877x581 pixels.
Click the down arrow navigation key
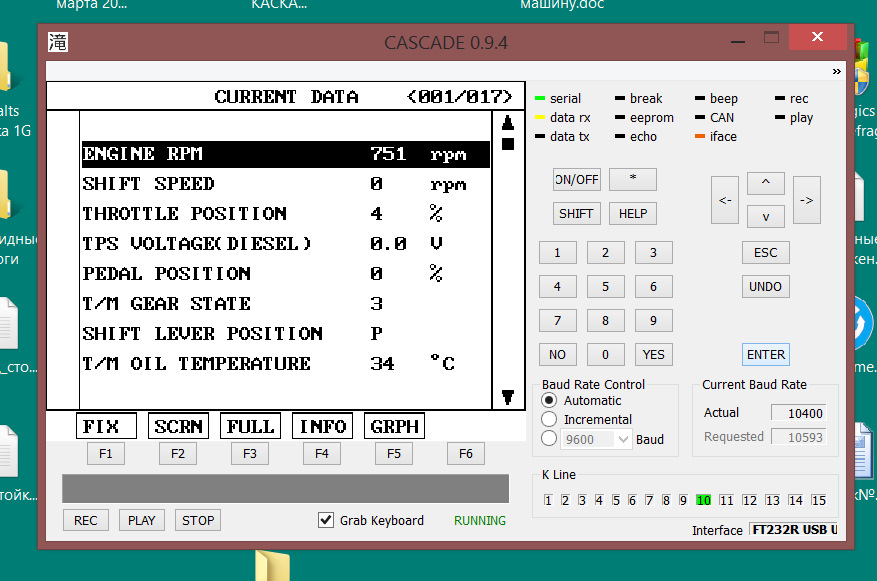[x=766, y=217]
